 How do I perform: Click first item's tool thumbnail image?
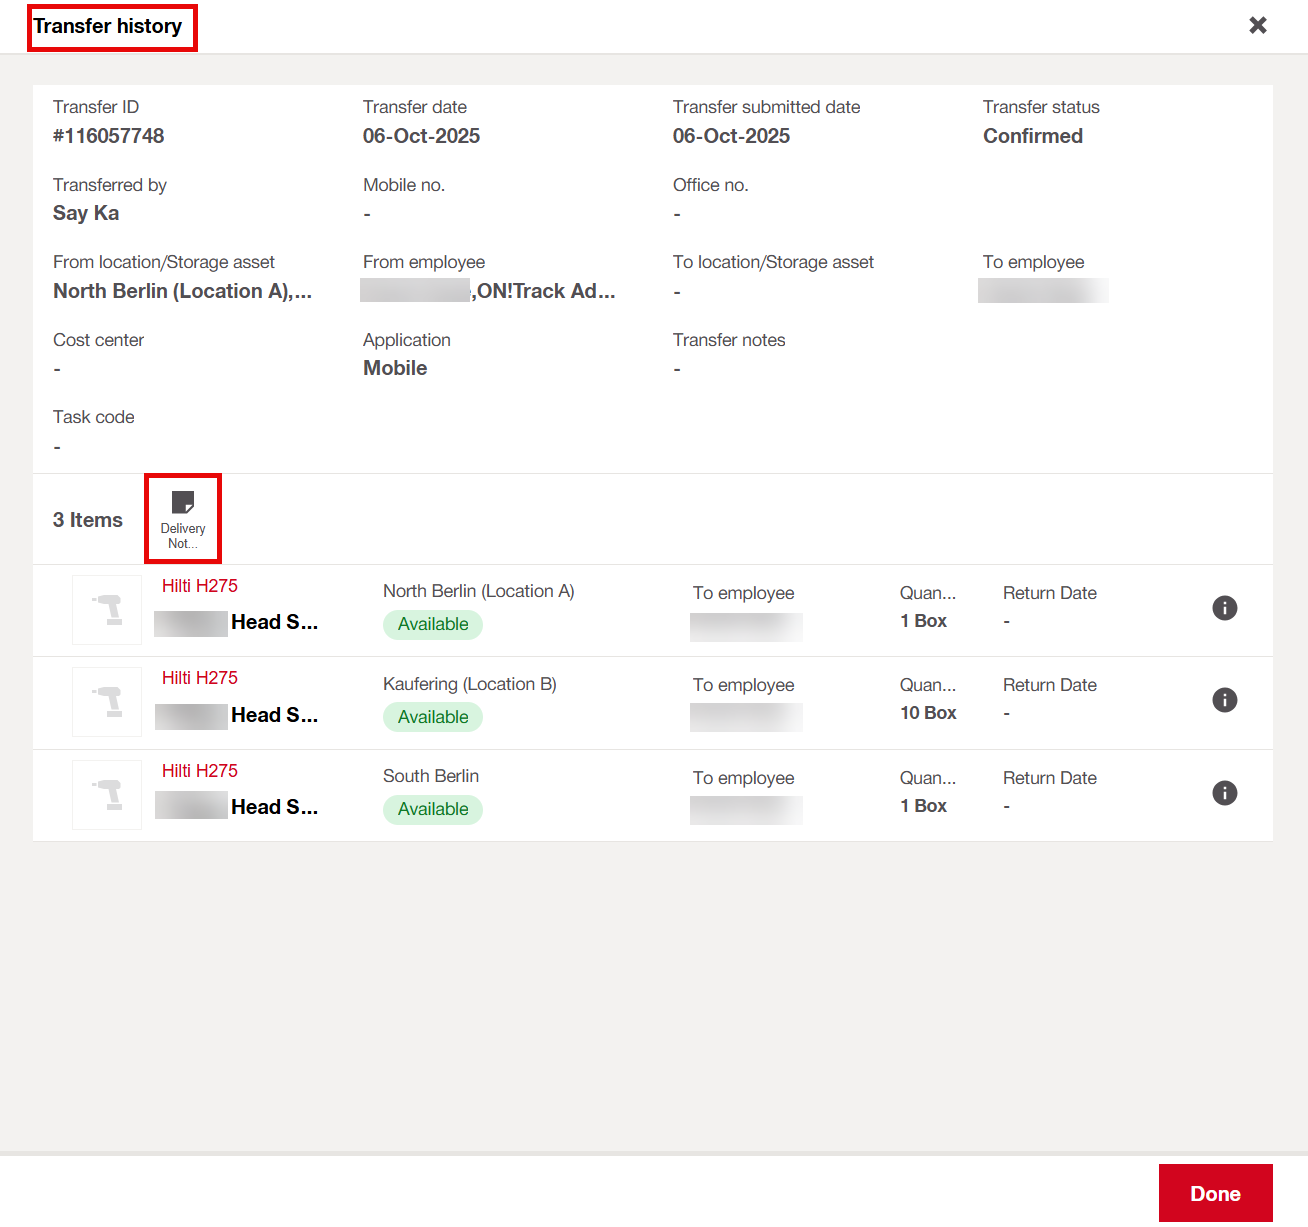[107, 610]
